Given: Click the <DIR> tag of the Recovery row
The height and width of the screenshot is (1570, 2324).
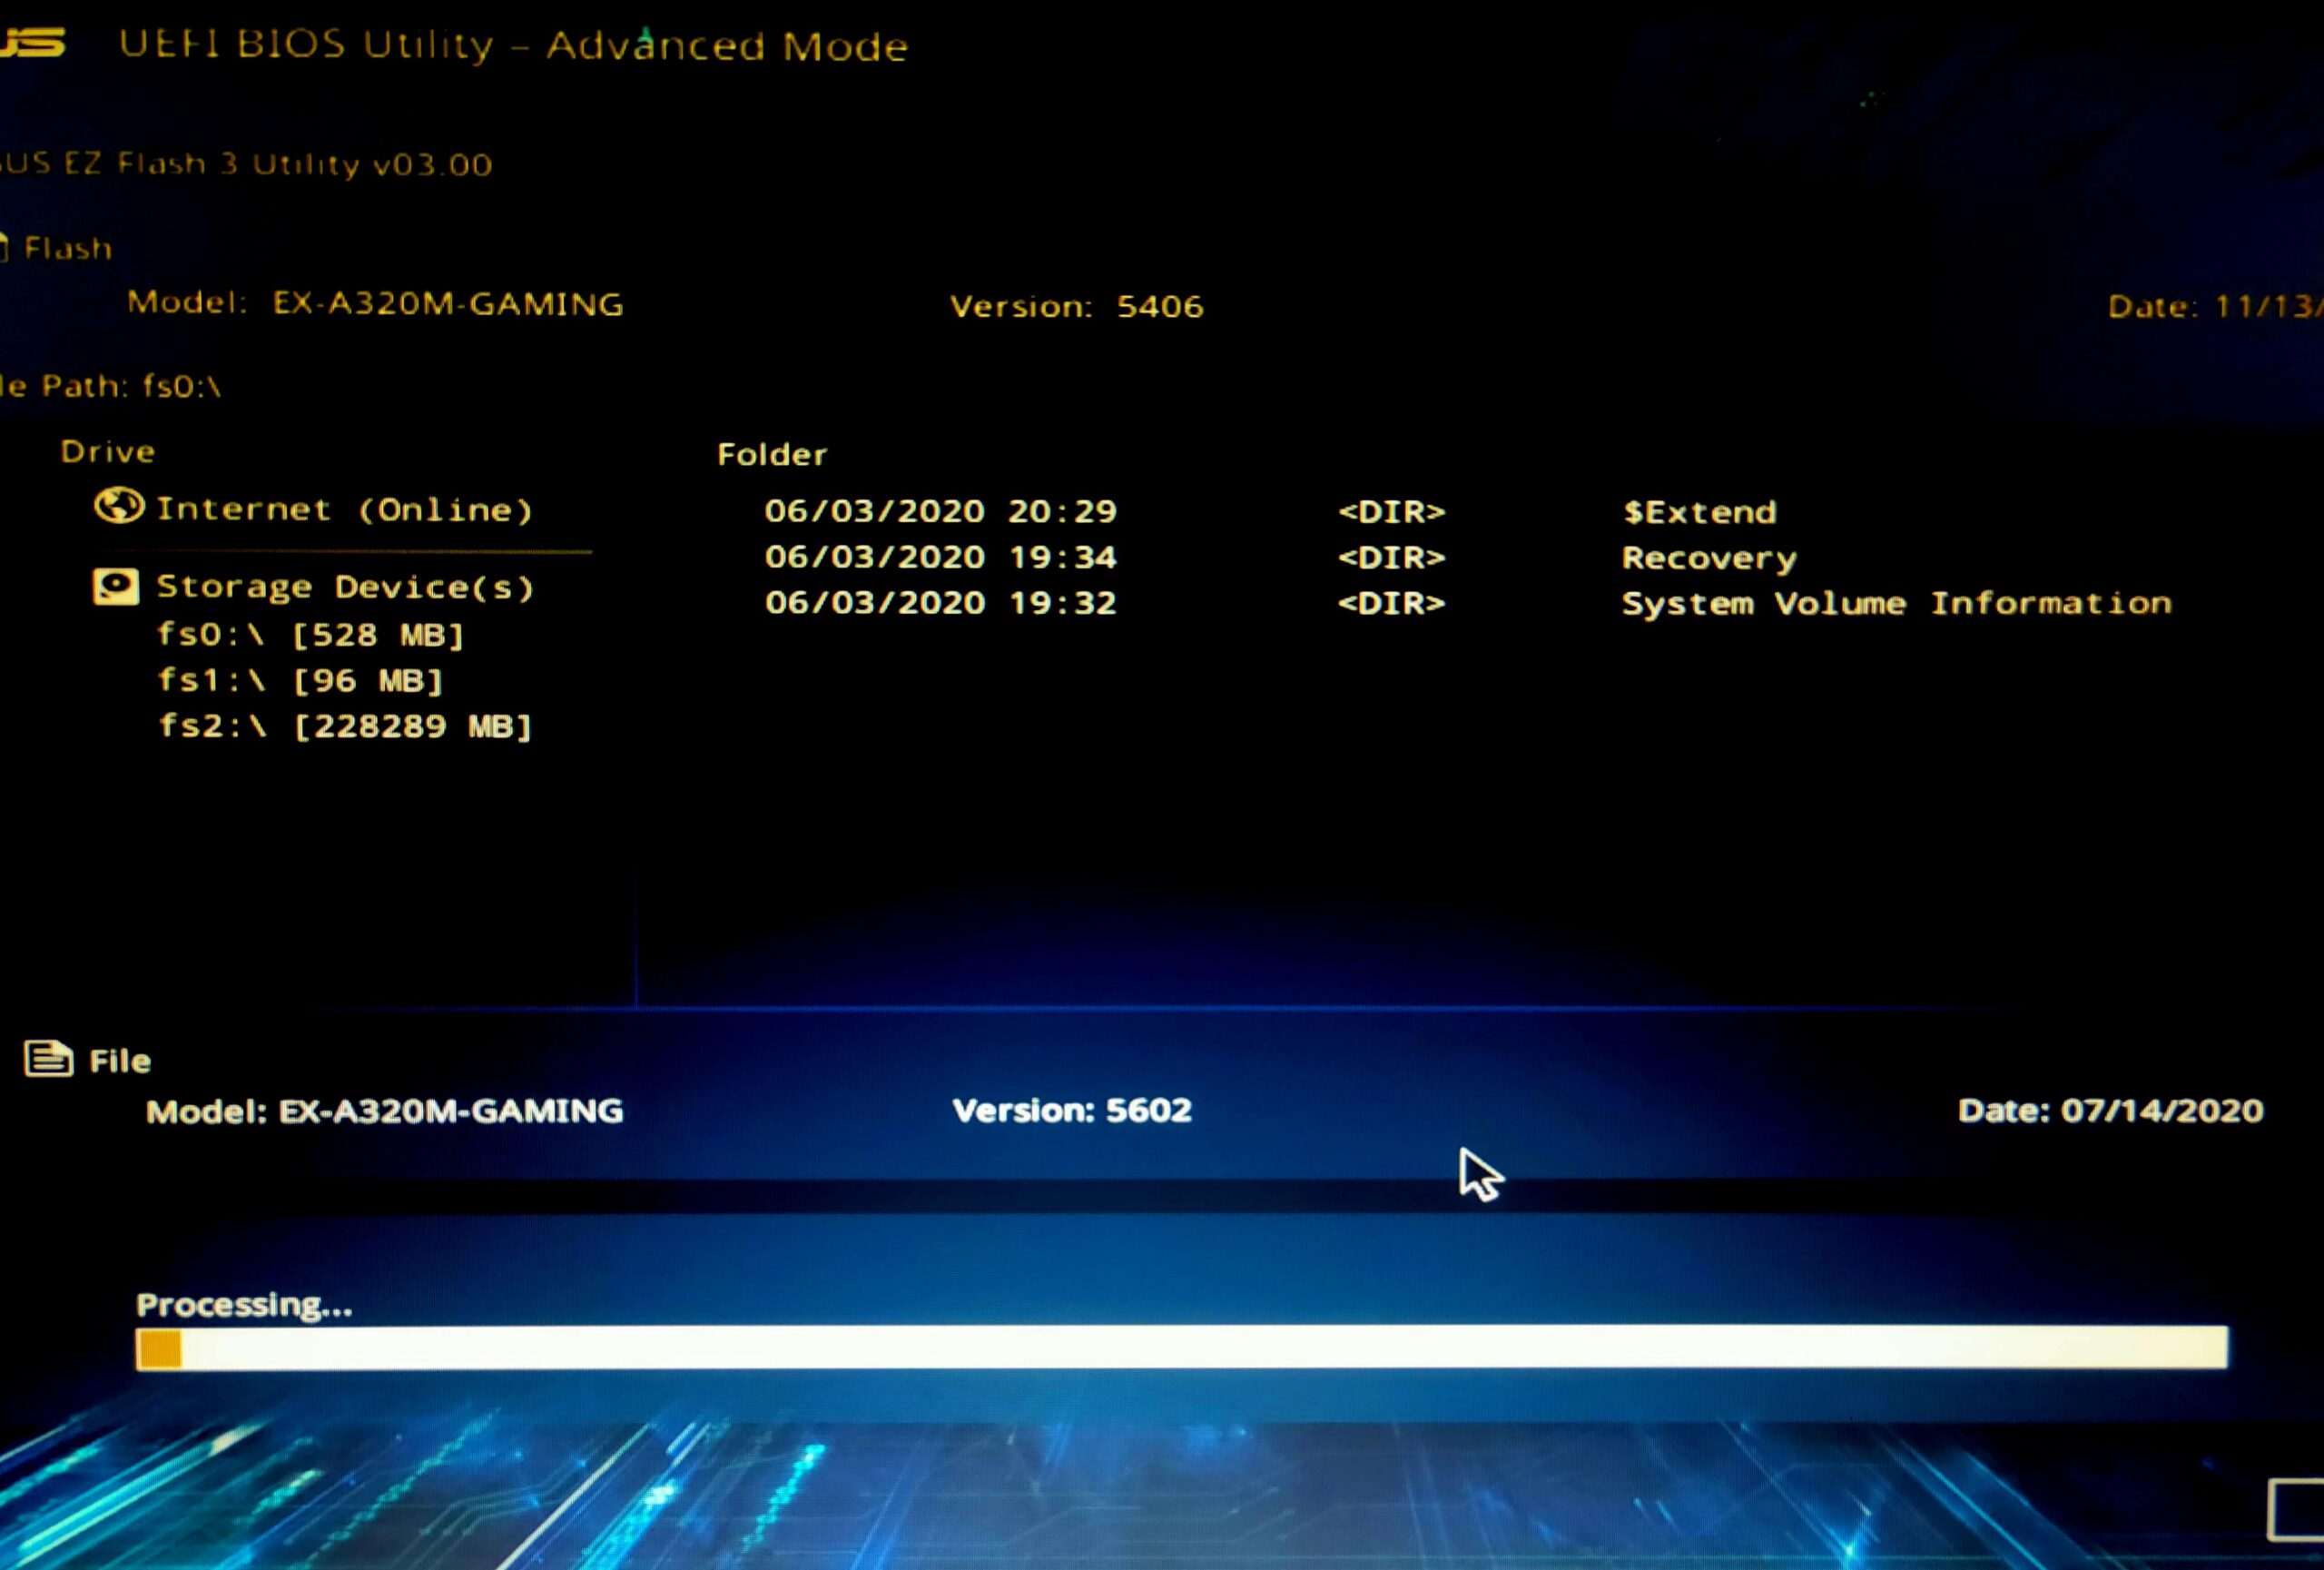Looking at the screenshot, I should (1392, 557).
